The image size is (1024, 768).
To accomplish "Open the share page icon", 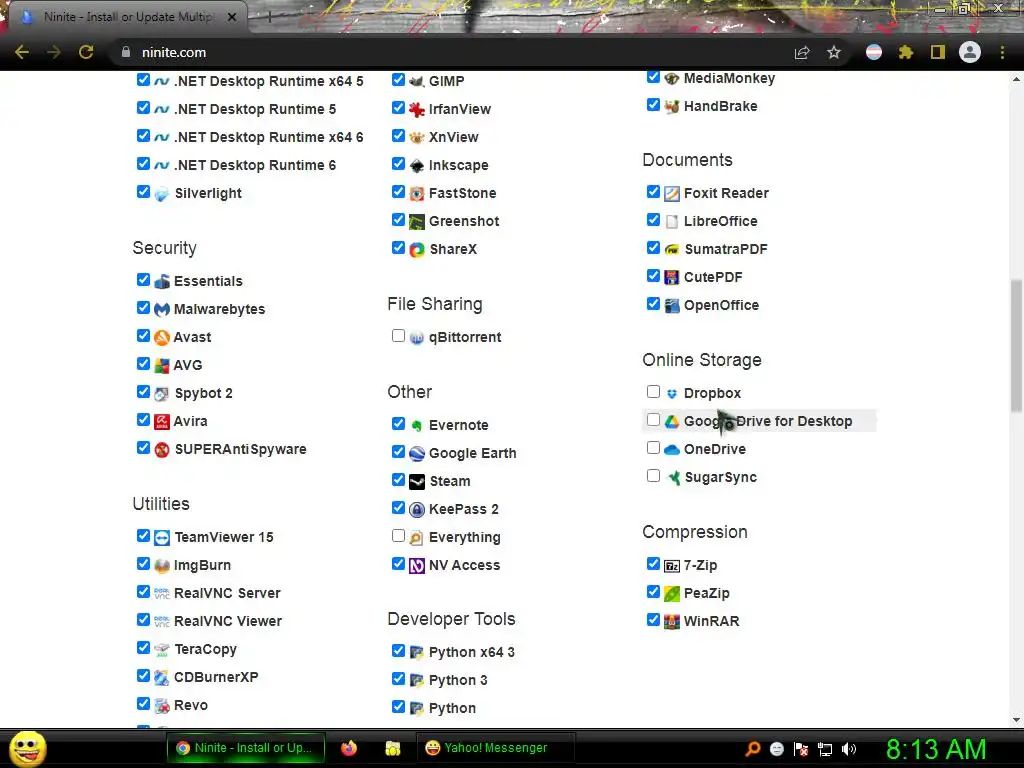I will click(802, 52).
